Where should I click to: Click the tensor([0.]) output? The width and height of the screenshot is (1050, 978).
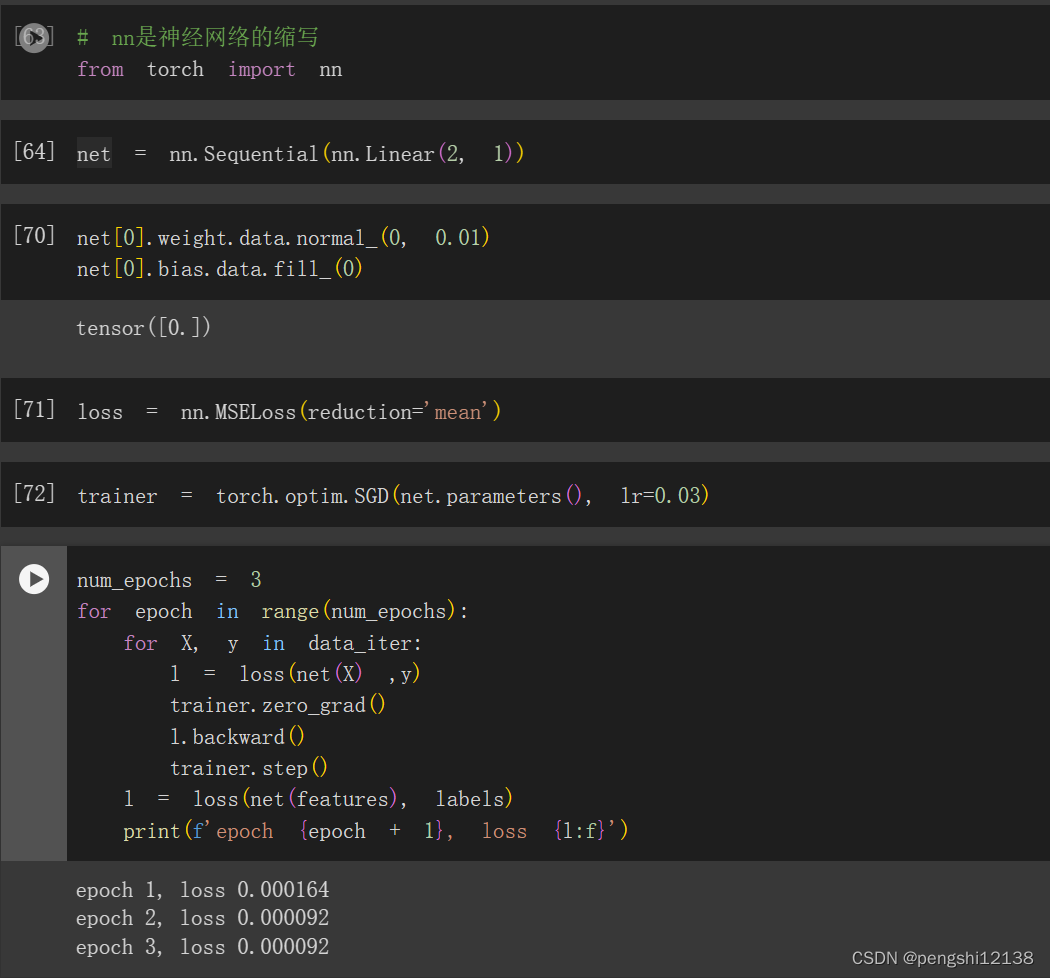(x=143, y=328)
